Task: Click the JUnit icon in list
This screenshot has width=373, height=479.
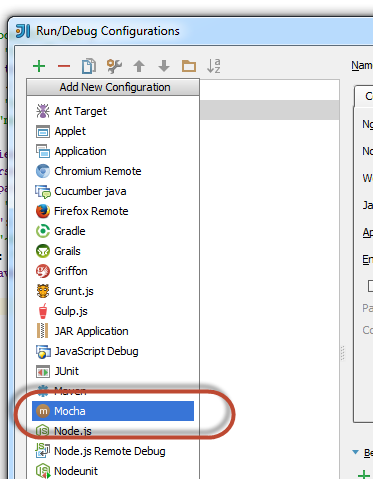Action: coord(43,371)
